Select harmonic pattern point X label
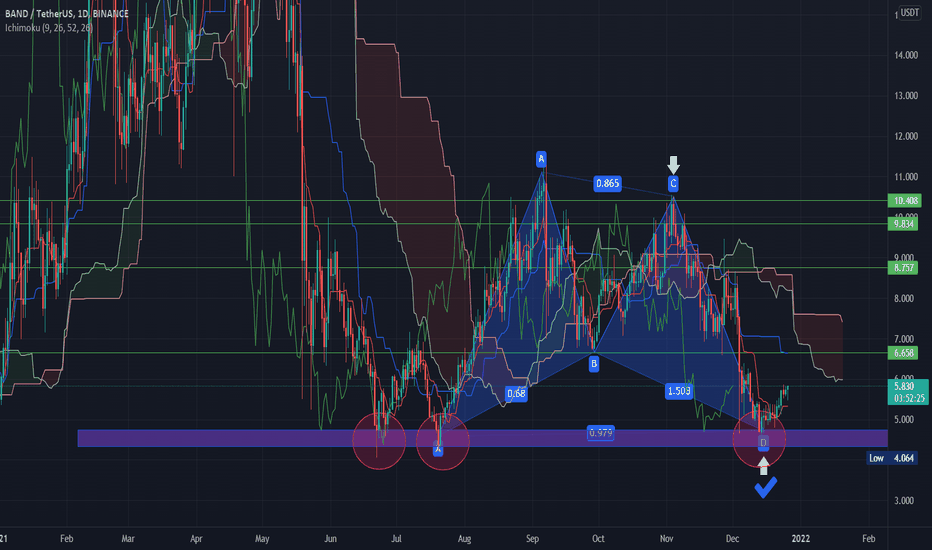The image size is (932, 550). click(x=437, y=450)
